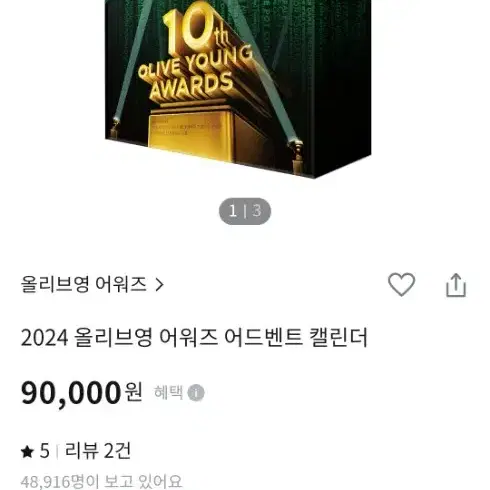Viewport: 490px width, 490px height.
Task: Tap the gold pedestal in the product photo
Action: pyautogui.click(x=206, y=134)
